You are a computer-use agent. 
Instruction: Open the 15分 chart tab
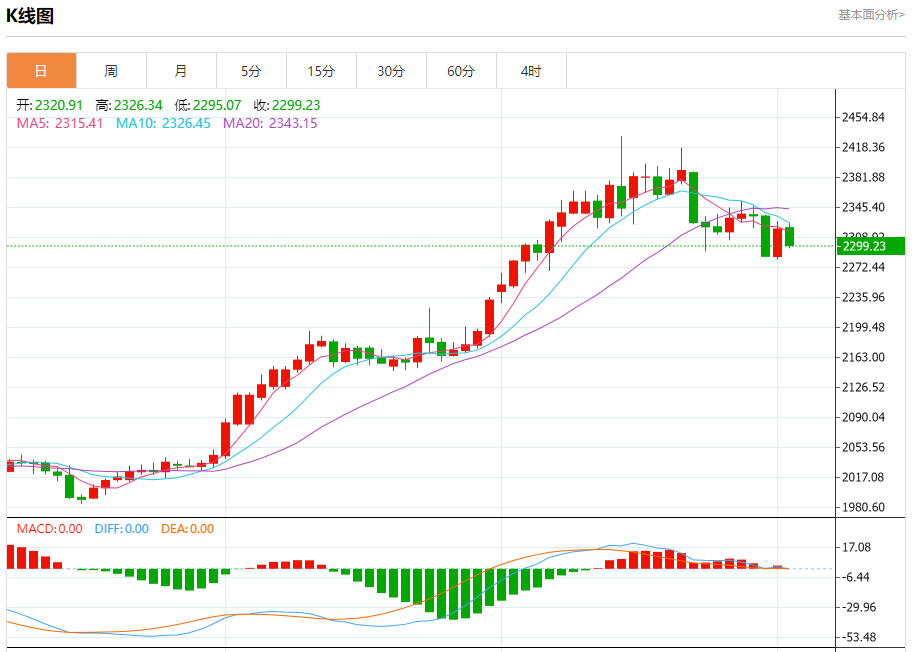point(322,71)
